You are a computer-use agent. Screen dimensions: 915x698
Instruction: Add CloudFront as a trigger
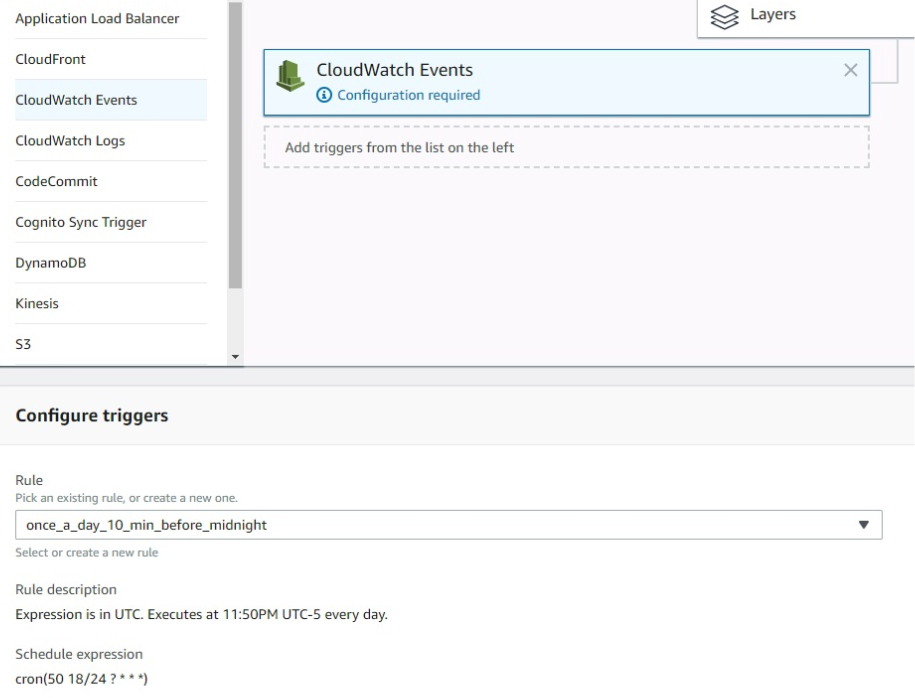pyautogui.click(x=111, y=60)
